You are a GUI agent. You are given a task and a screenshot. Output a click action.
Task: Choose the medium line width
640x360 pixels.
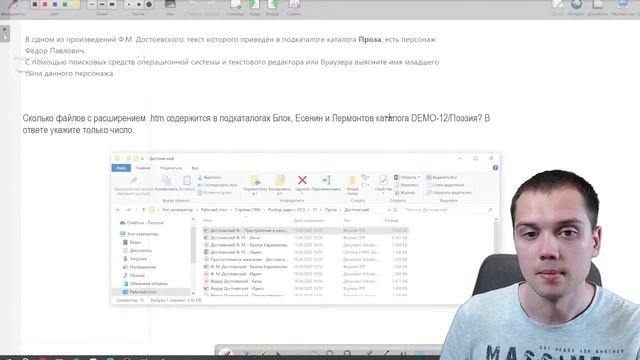[102, 4]
